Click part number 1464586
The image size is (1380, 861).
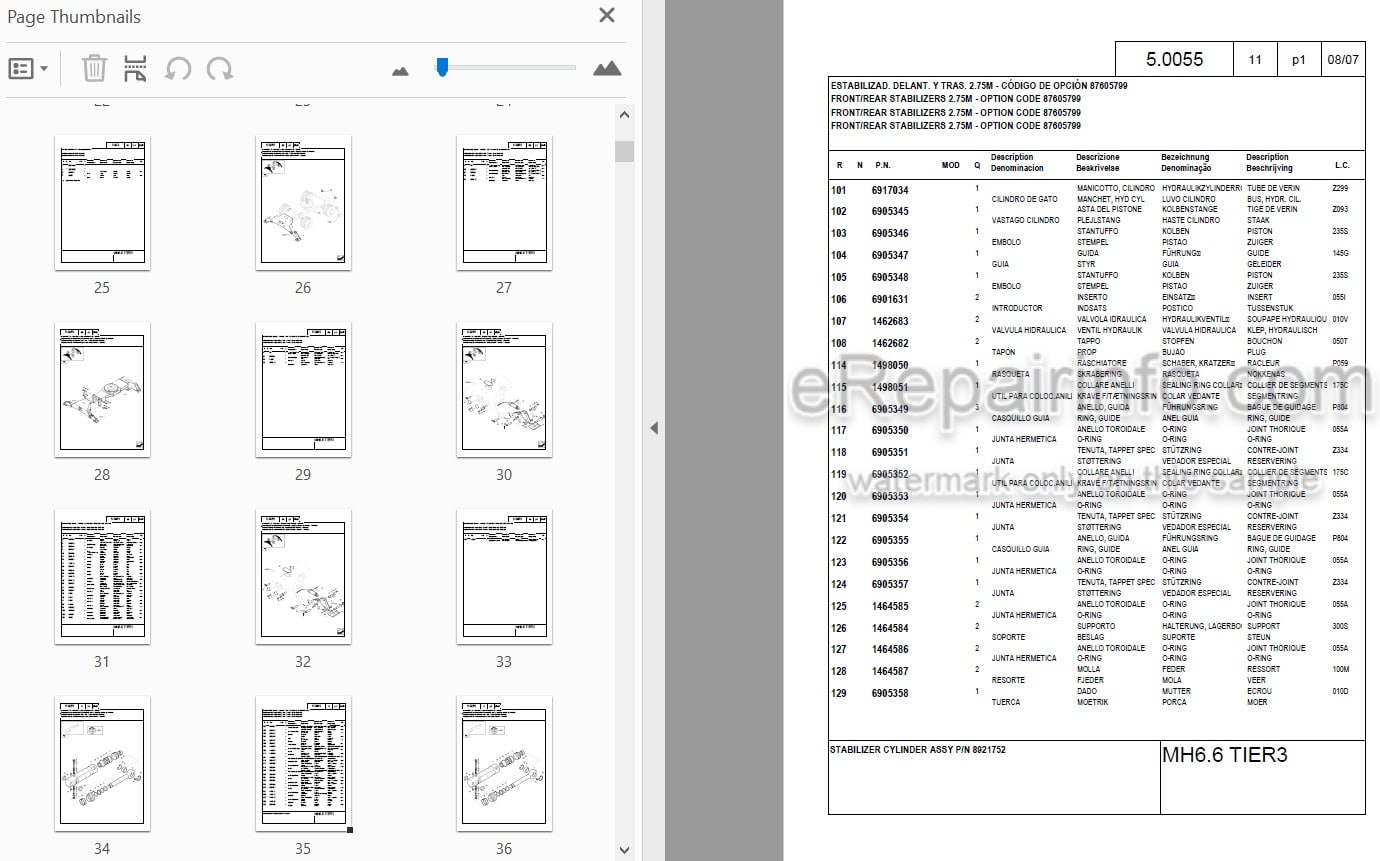tap(890, 650)
